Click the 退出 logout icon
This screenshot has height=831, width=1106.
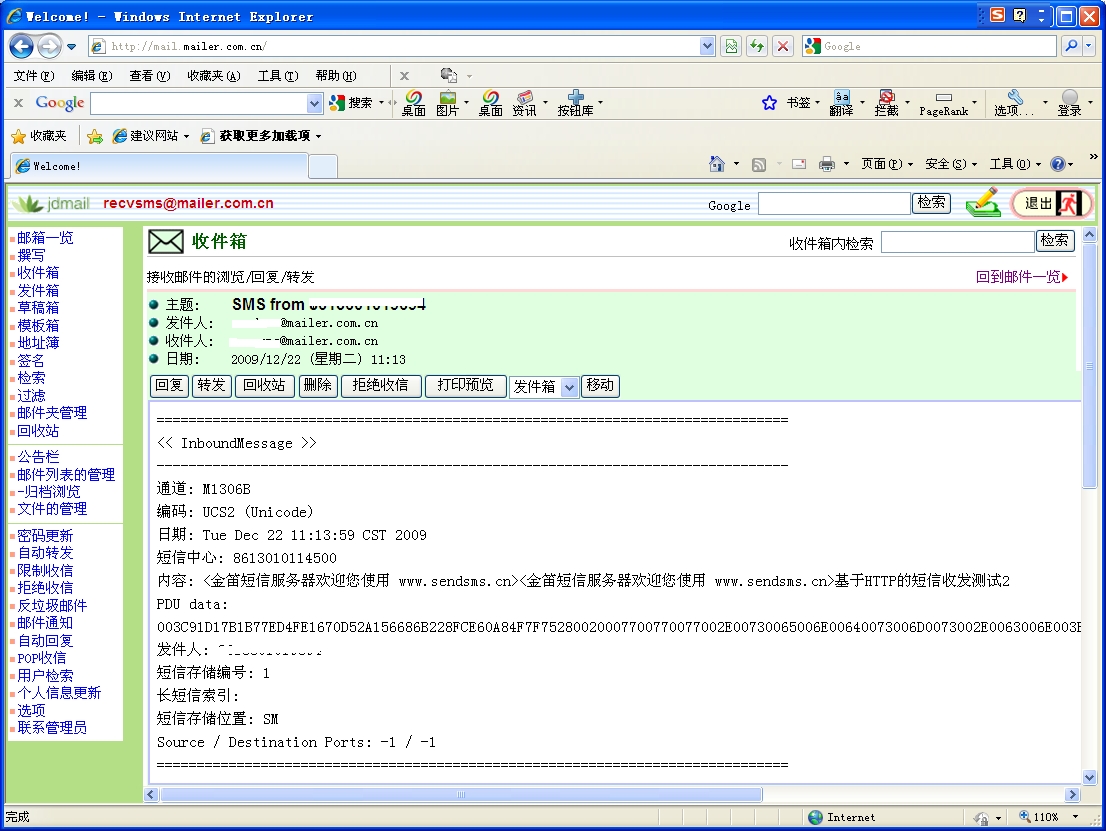point(1051,204)
